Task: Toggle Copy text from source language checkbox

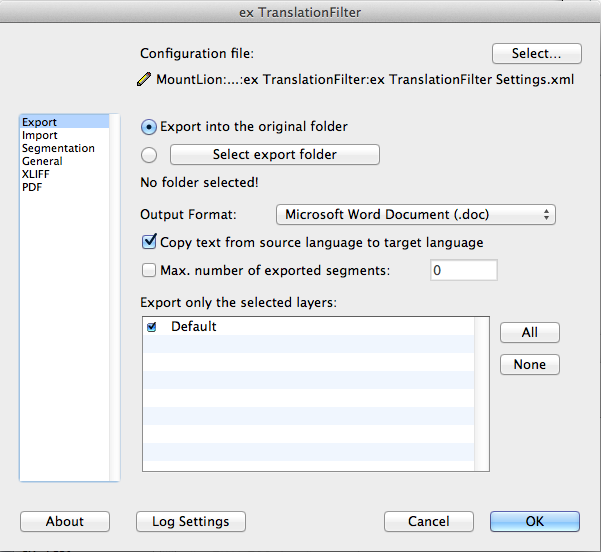Action: click(x=149, y=242)
